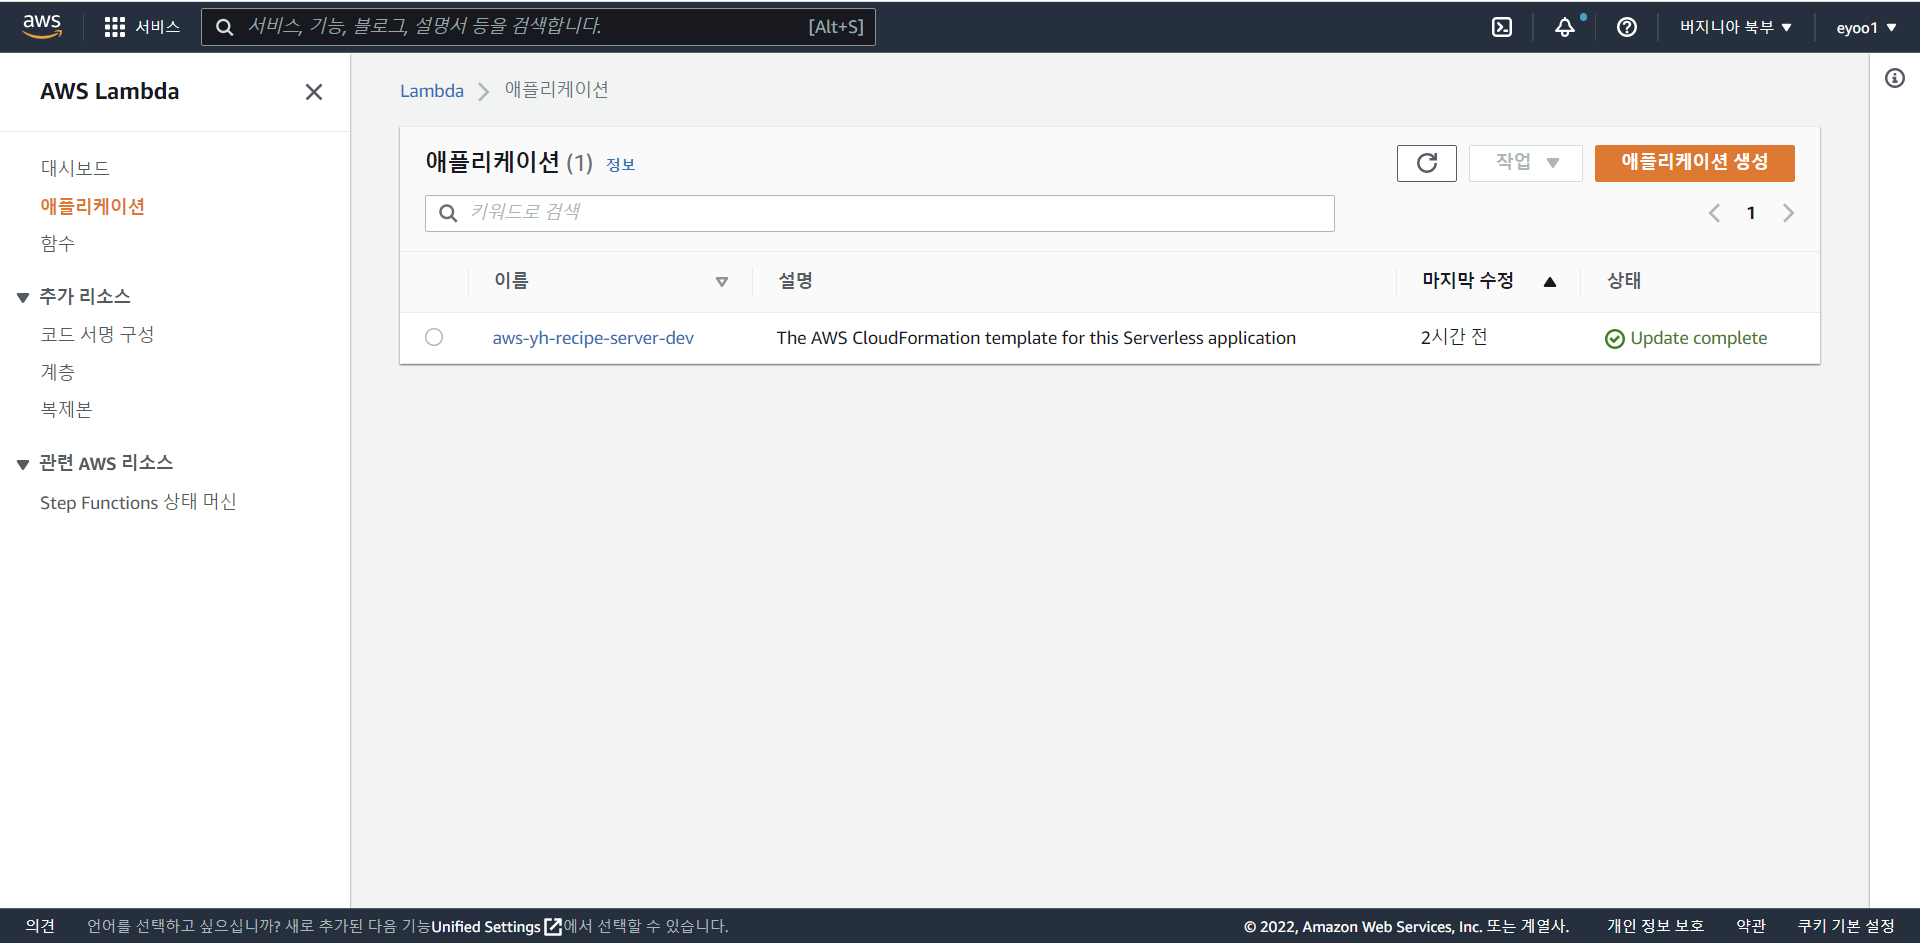
Task: Select 애플리케이션 in sidebar
Action: tap(92, 206)
